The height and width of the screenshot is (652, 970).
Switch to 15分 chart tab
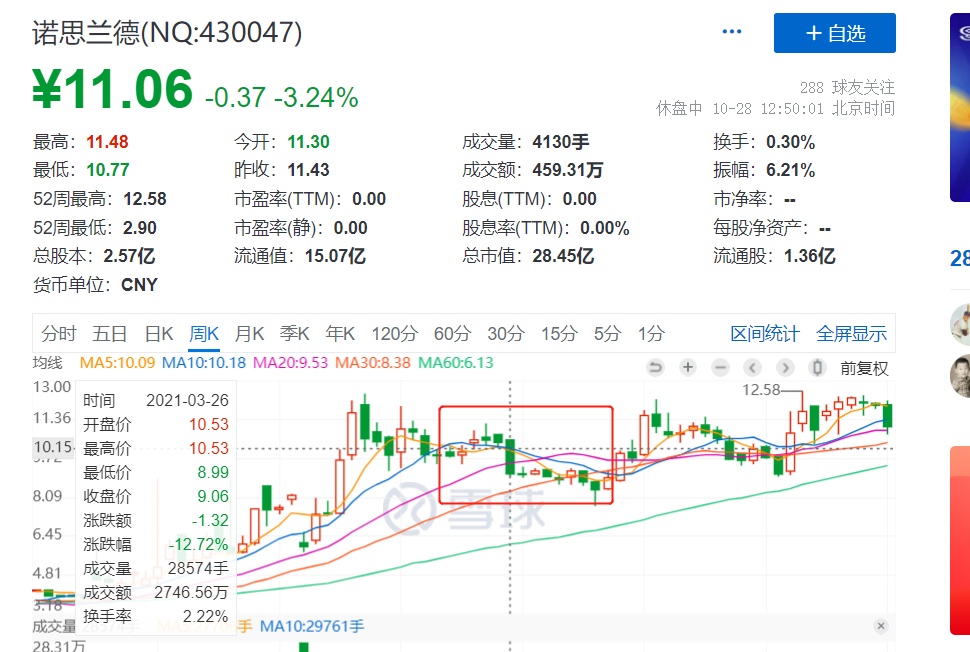pos(559,334)
